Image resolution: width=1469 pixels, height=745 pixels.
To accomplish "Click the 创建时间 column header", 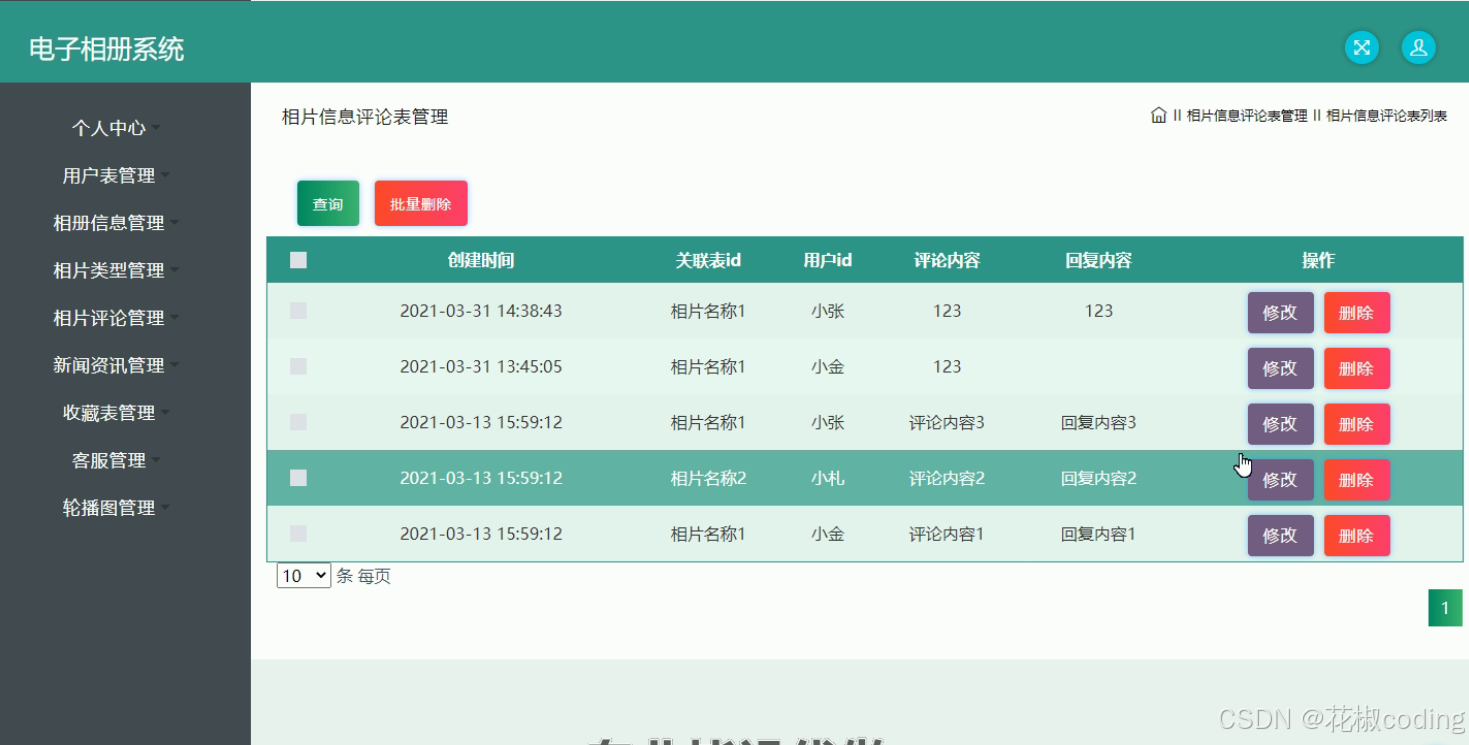I will [x=481, y=260].
